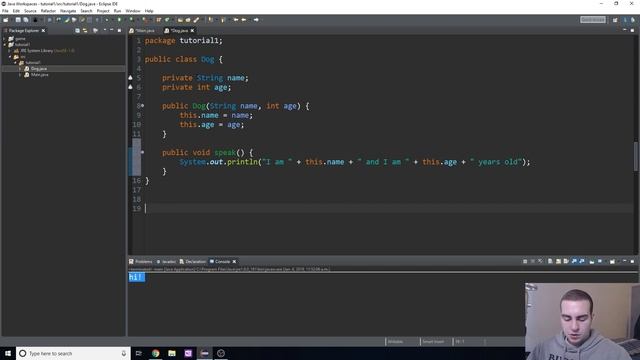The height and width of the screenshot is (360, 640).
Task: Select Dog.java in Package Explorer
Action: (39, 69)
